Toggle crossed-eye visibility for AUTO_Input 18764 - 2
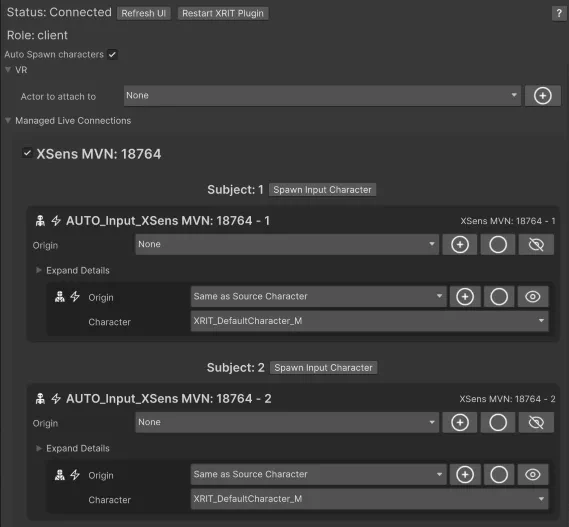This screenshot has width=569, height=527. (x=536, y=422)
